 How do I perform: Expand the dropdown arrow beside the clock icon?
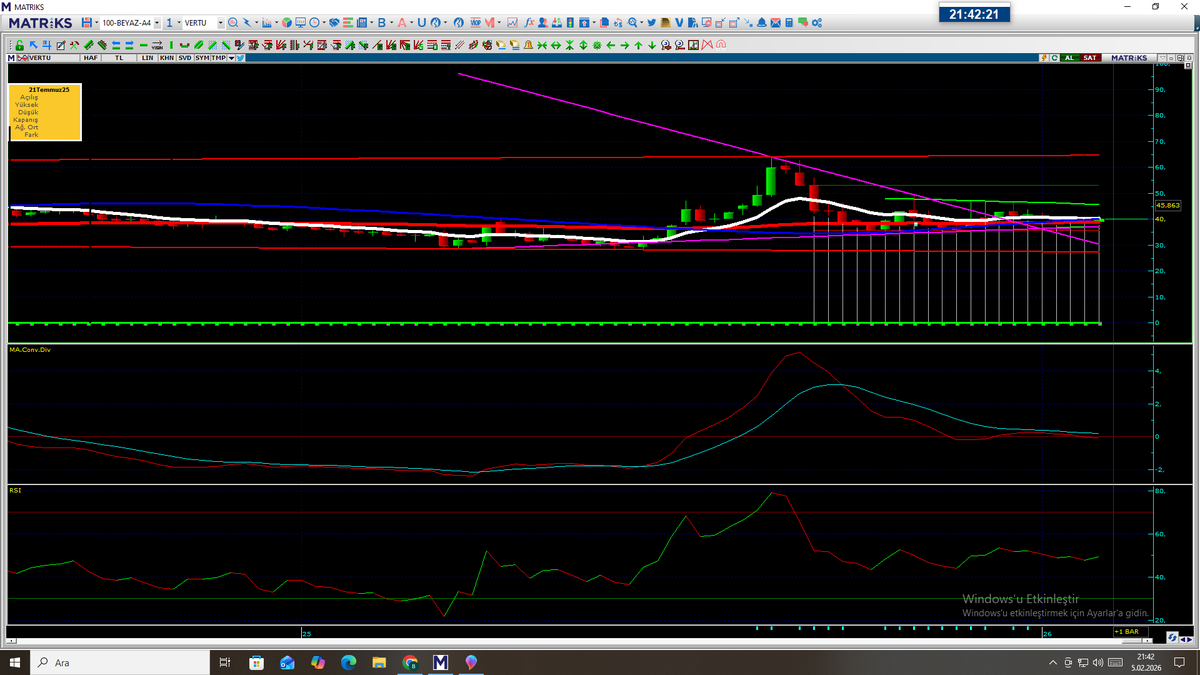point(324,22)
